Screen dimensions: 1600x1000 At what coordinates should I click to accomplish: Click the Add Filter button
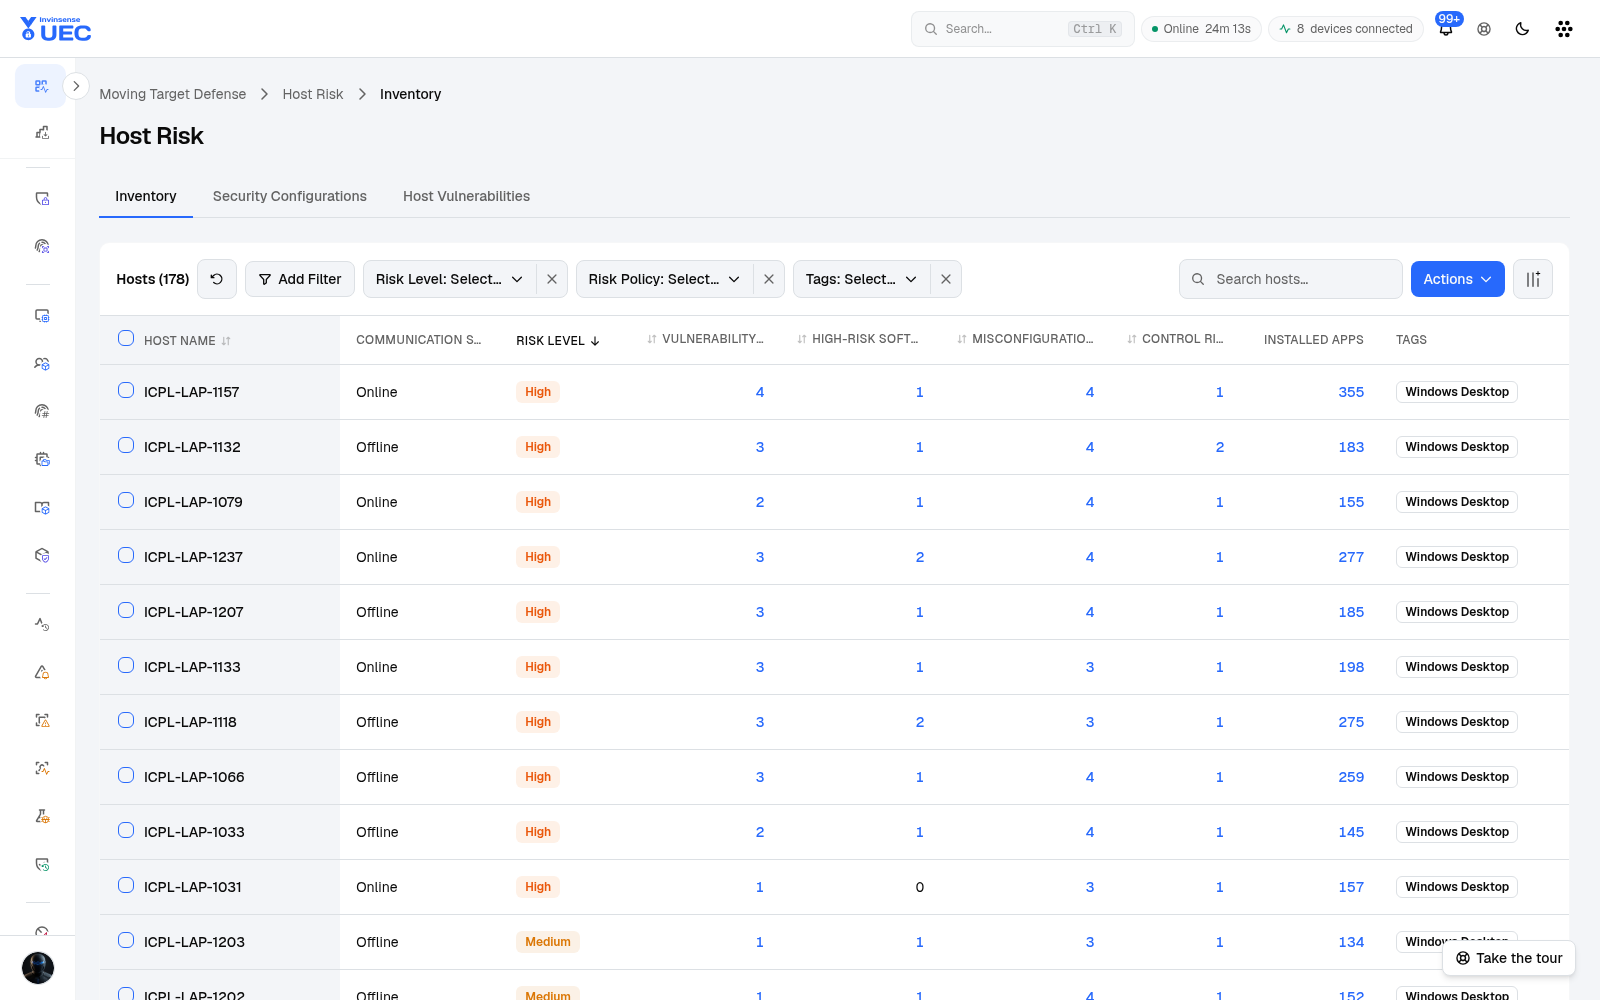(x=300, y=279)
